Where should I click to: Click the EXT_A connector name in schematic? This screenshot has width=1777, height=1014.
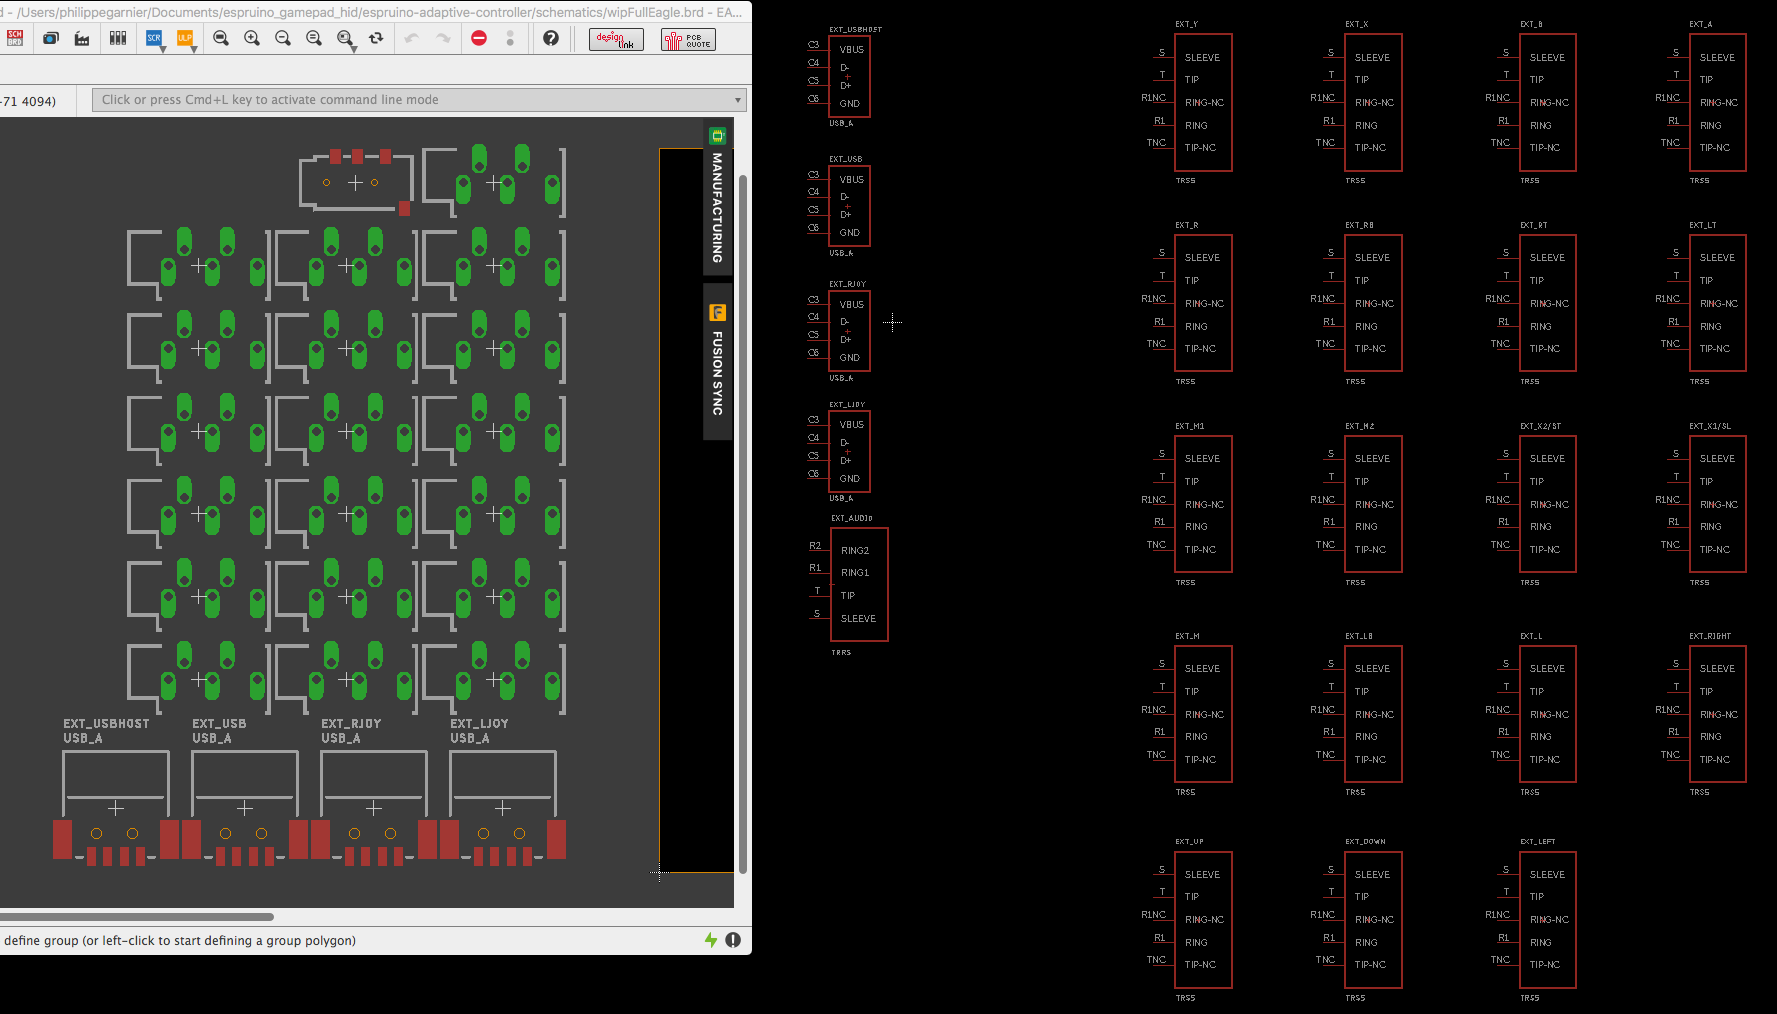(x=1701, y=24)
